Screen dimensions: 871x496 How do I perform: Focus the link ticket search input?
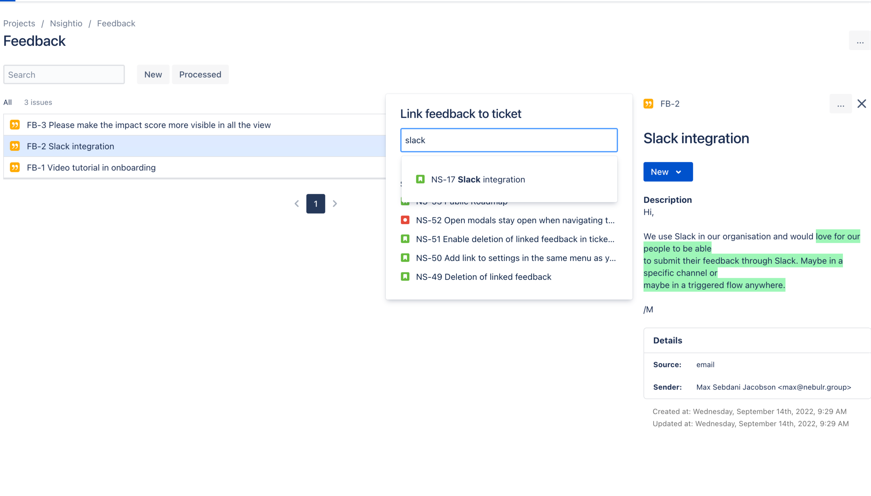[x=508, y=140]
